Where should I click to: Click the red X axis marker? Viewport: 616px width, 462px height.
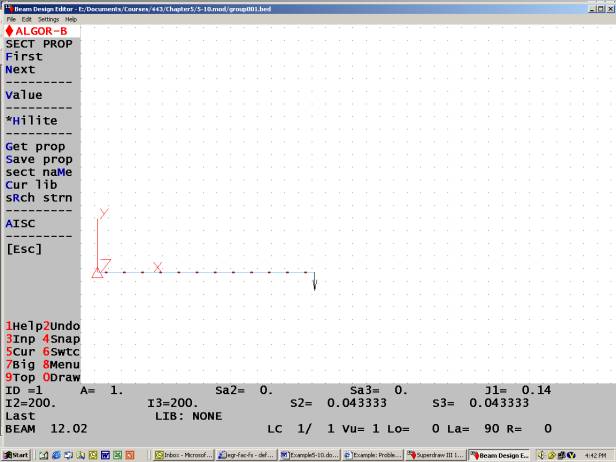(x=157, y=267)
